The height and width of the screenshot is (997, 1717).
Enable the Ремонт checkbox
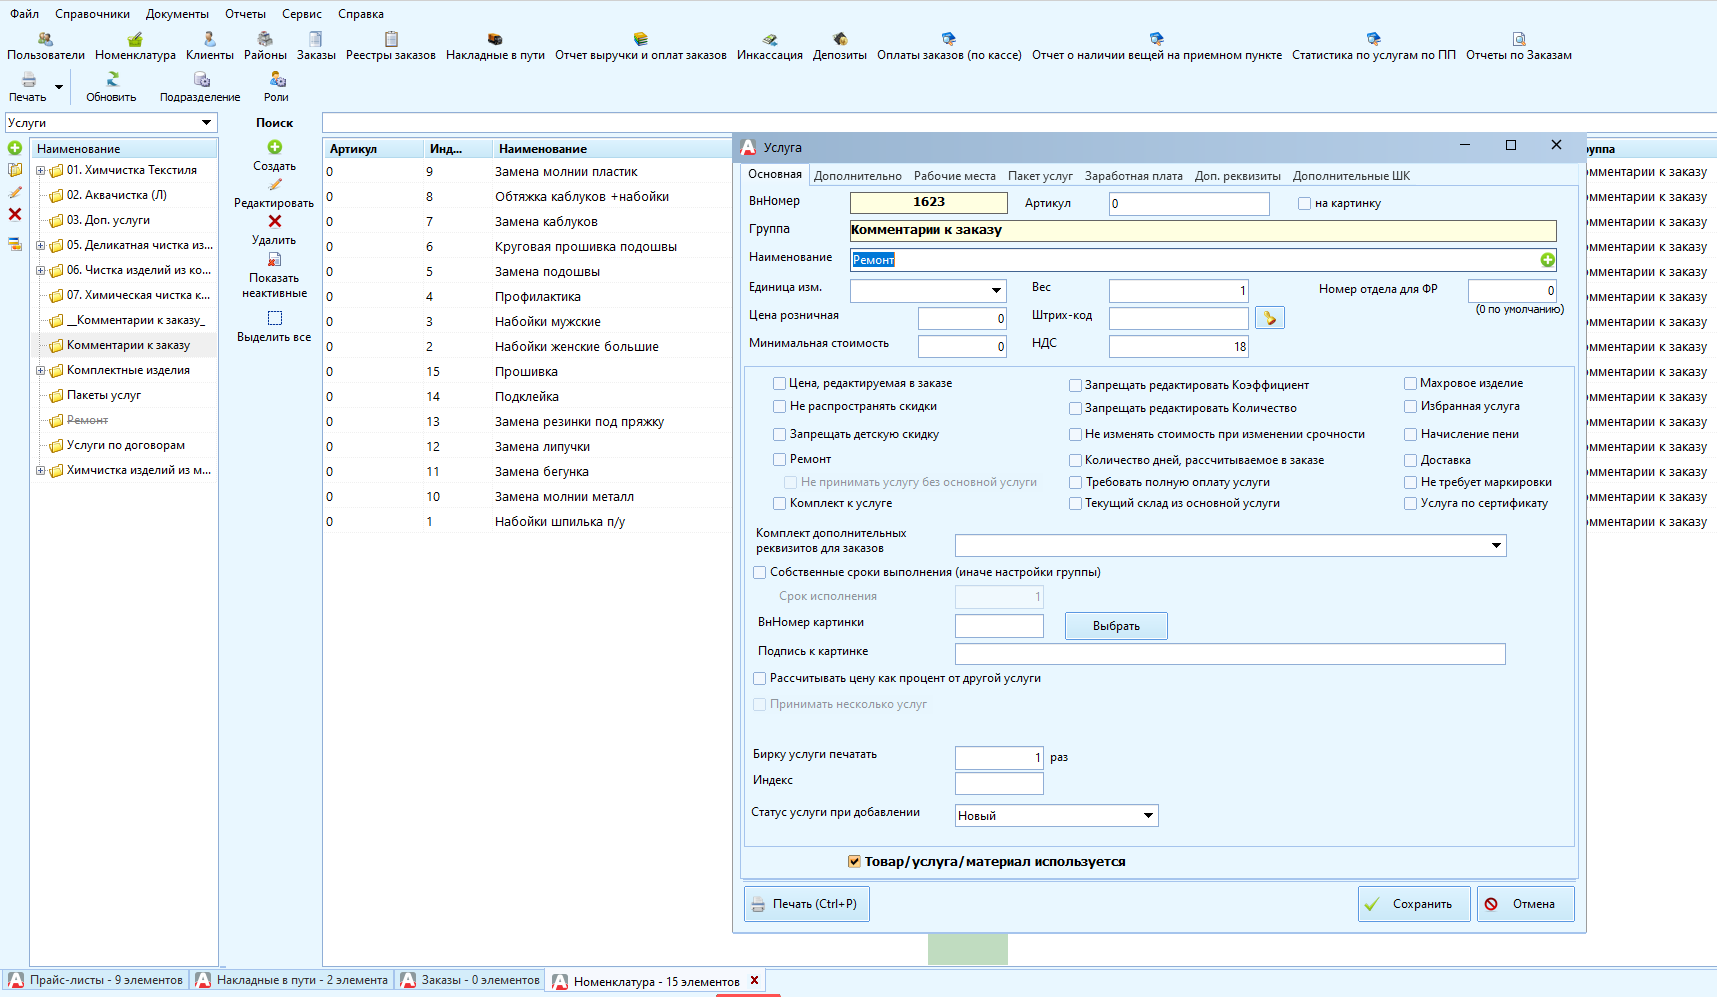[780, 460]
